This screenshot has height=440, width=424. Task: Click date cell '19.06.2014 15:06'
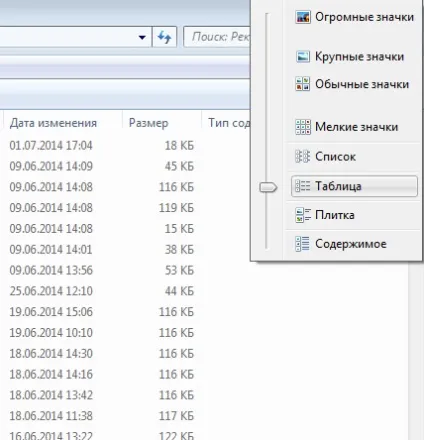click(x=51, y=312)
